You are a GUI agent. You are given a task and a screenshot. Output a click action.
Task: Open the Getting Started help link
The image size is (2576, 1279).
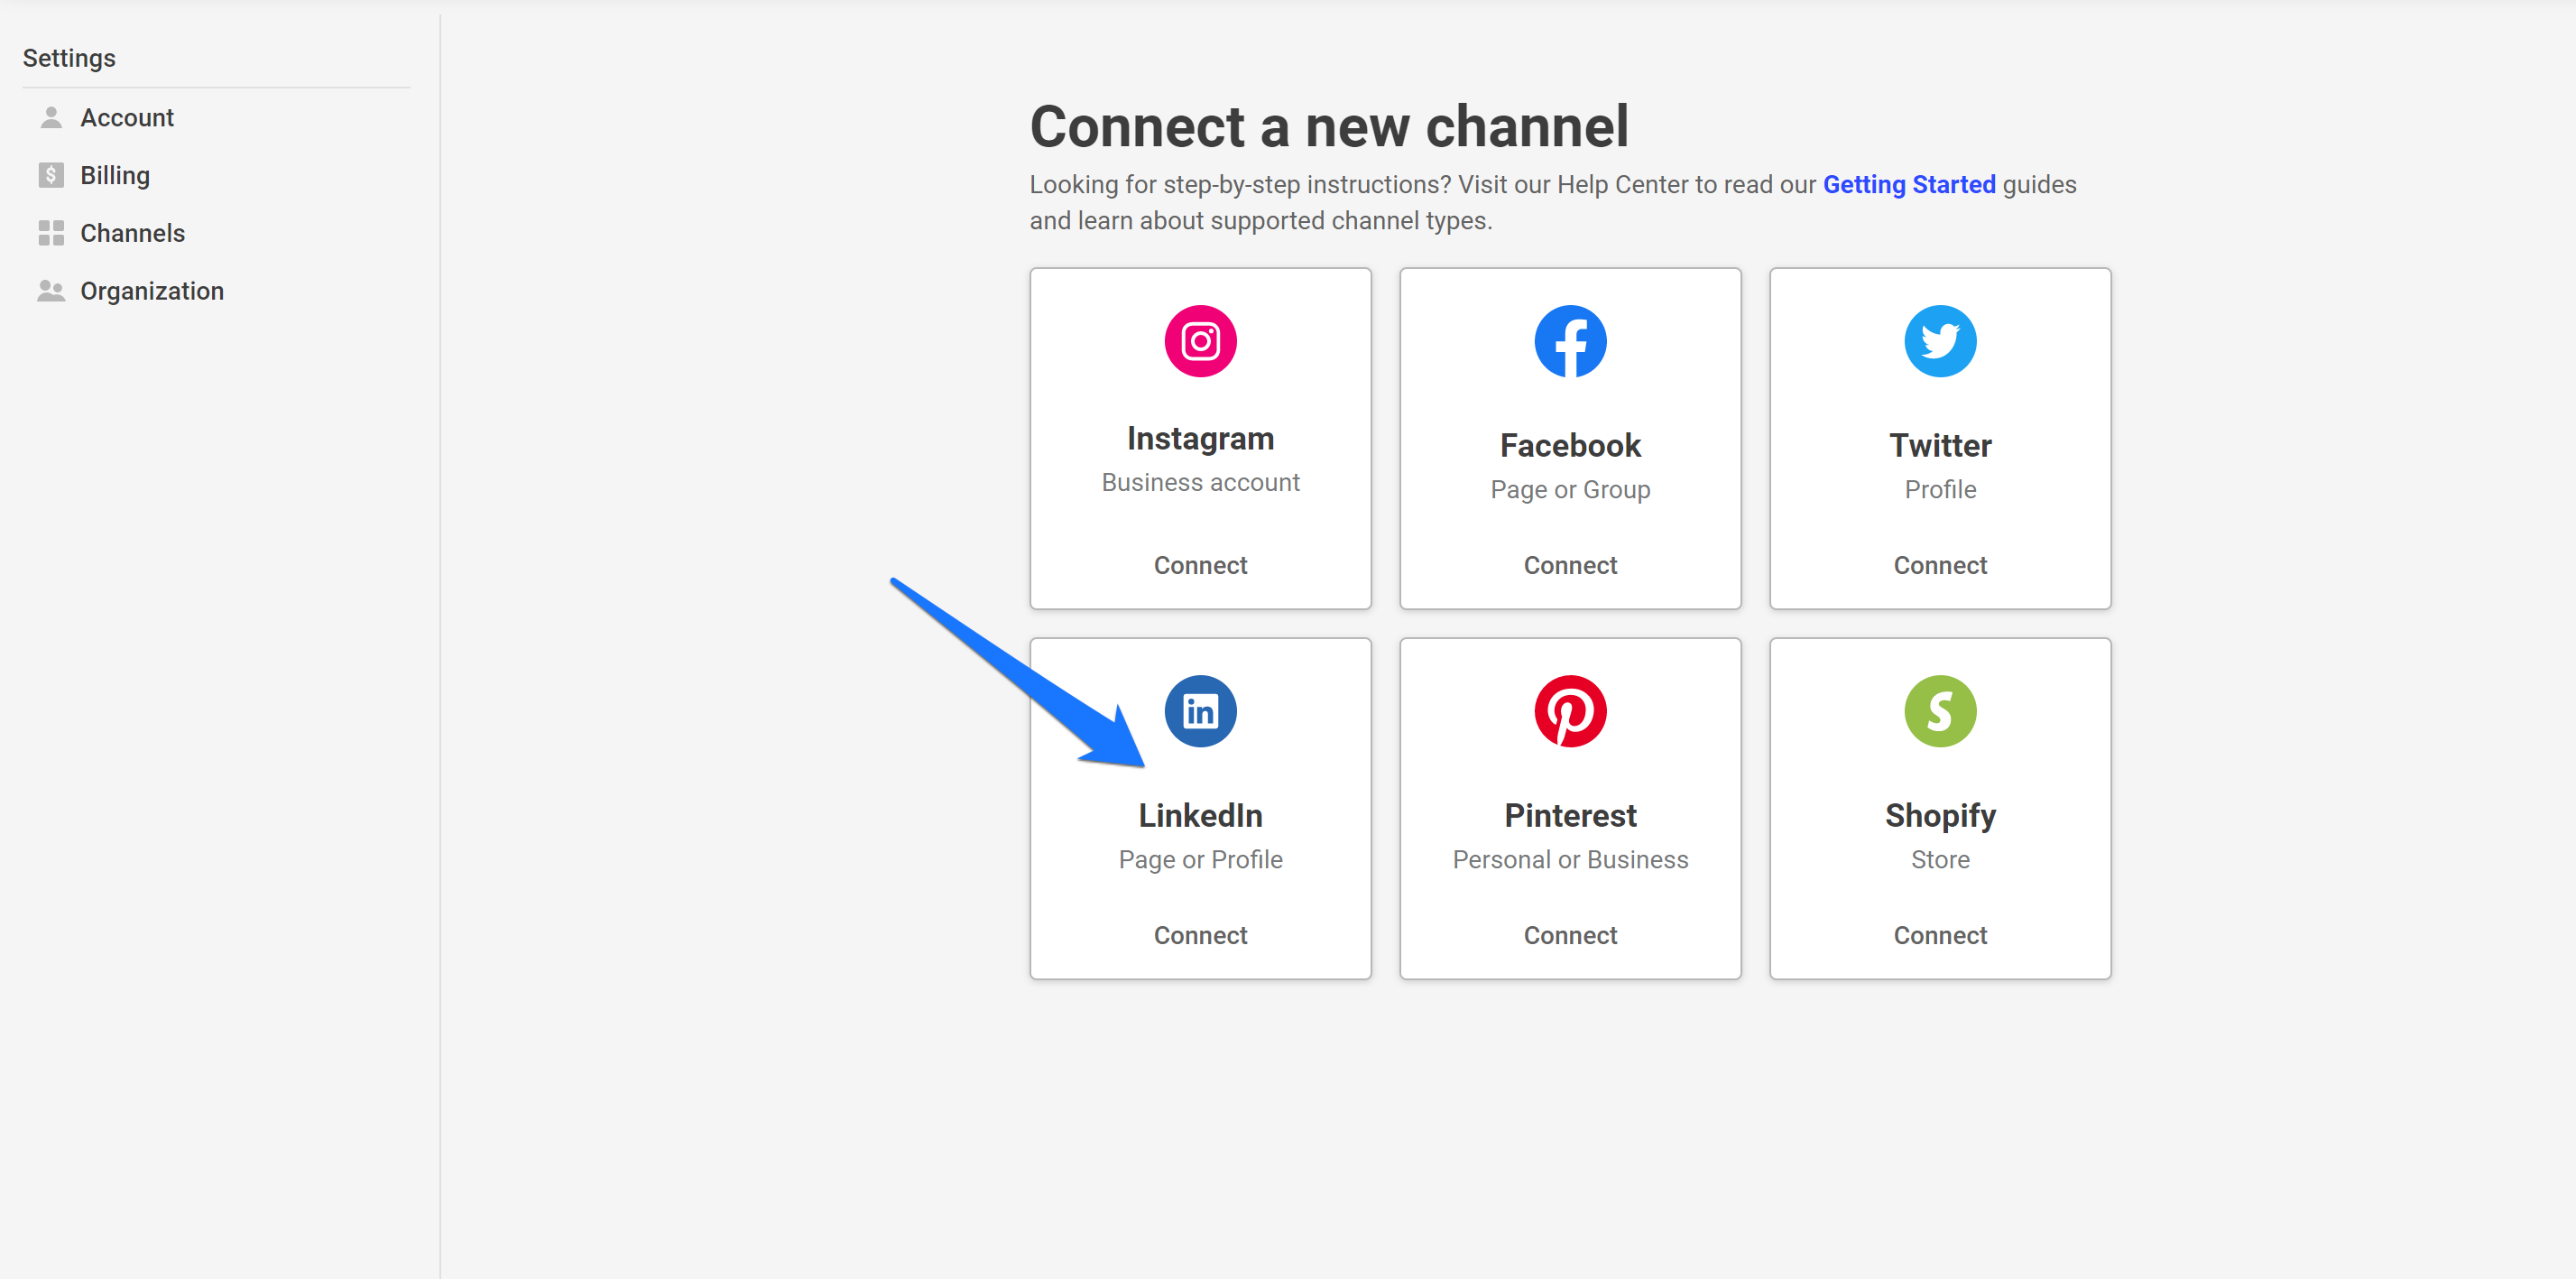point(1908,185)
